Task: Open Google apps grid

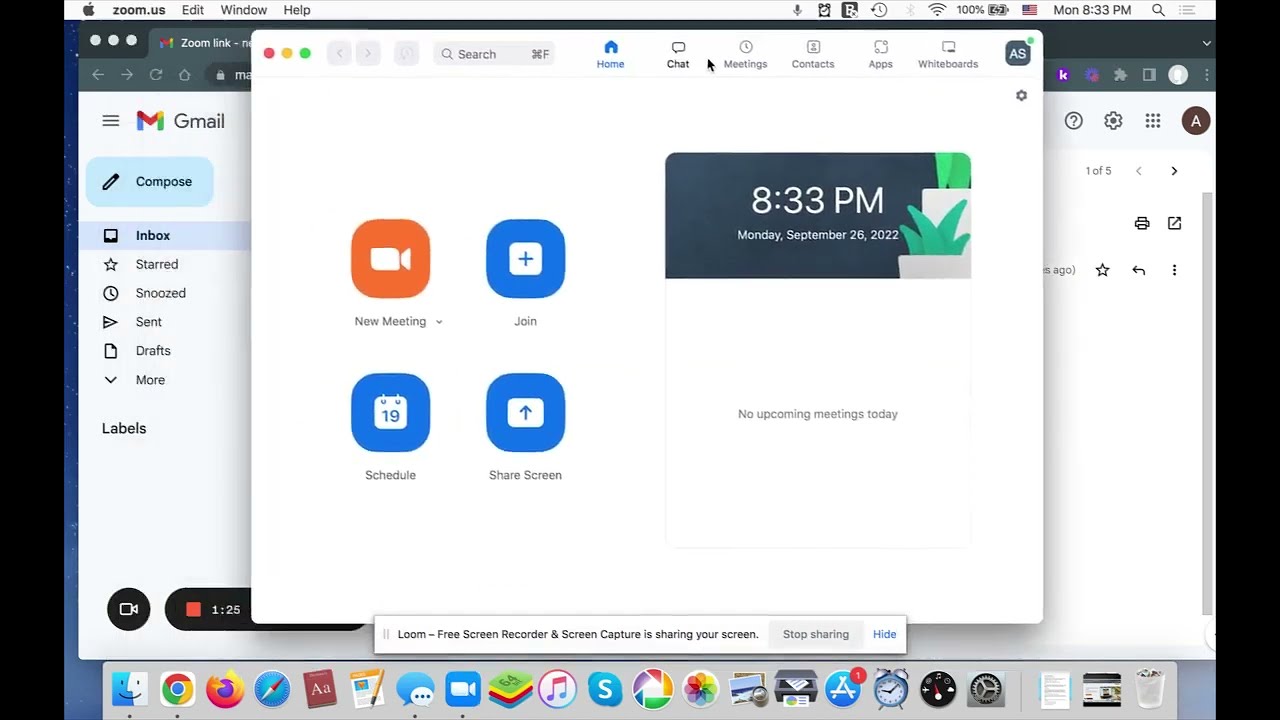Action: point(1153,121)
